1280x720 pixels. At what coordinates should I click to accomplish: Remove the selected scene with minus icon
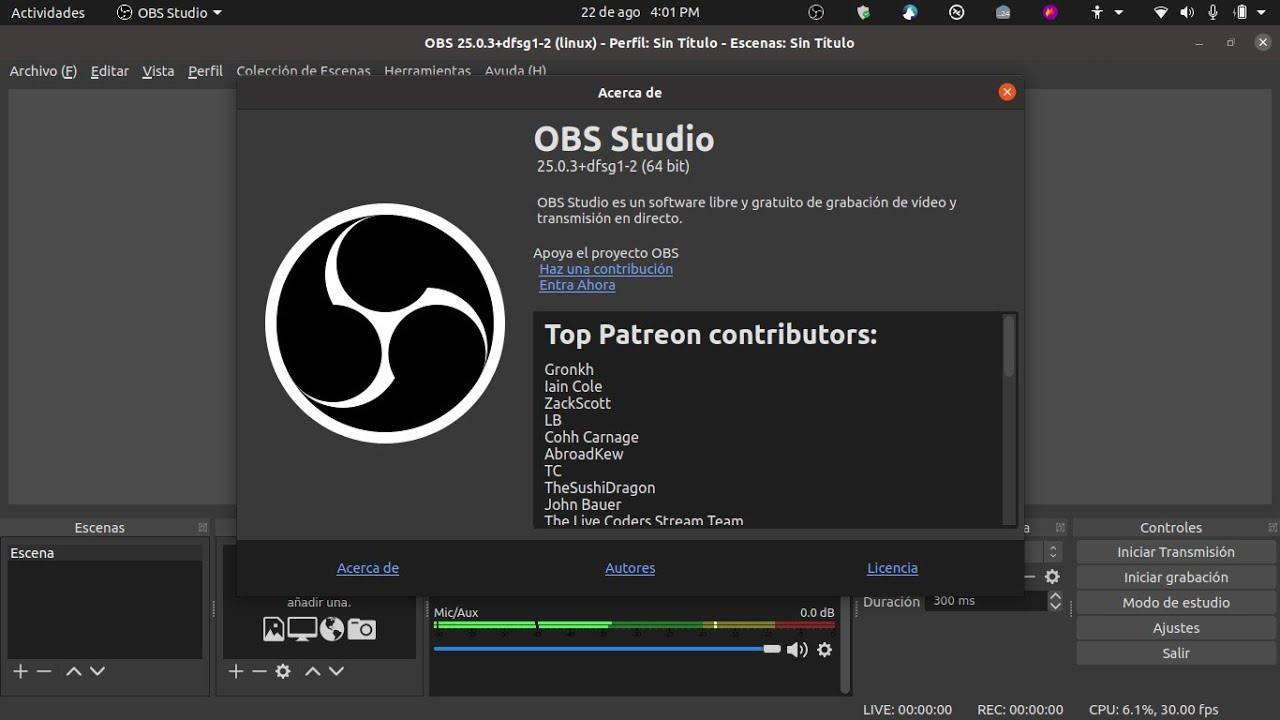point(44,671)
